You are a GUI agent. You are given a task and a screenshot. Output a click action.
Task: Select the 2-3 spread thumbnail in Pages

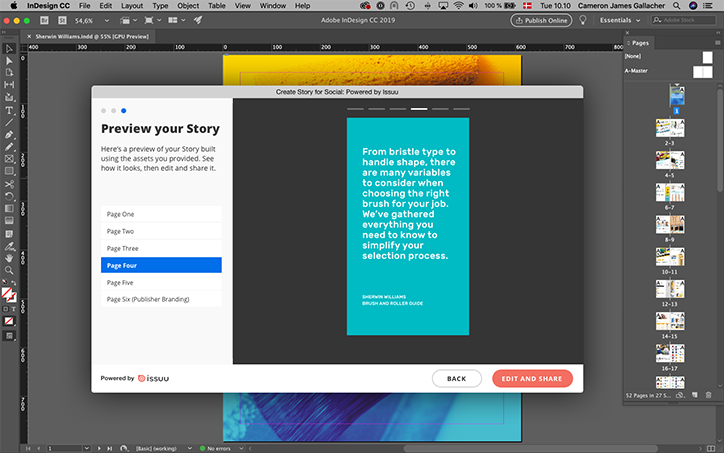pos(670,128)
